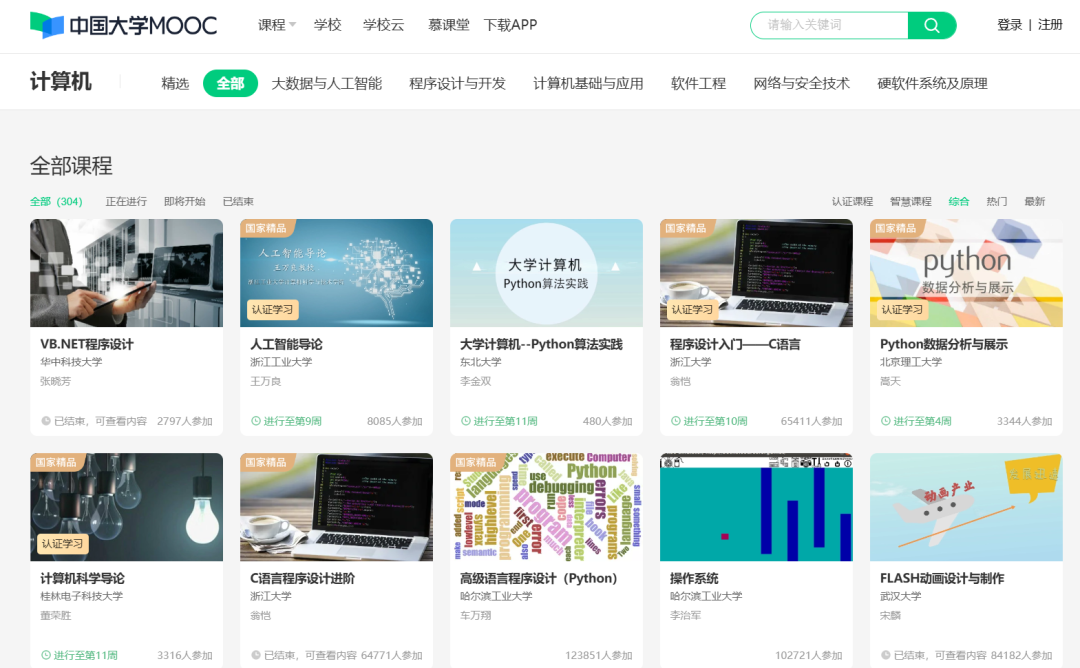Click the 认证学习 badge on 程序设计入门 card
The image size is (1080, 668).
[x=692, y=310]
